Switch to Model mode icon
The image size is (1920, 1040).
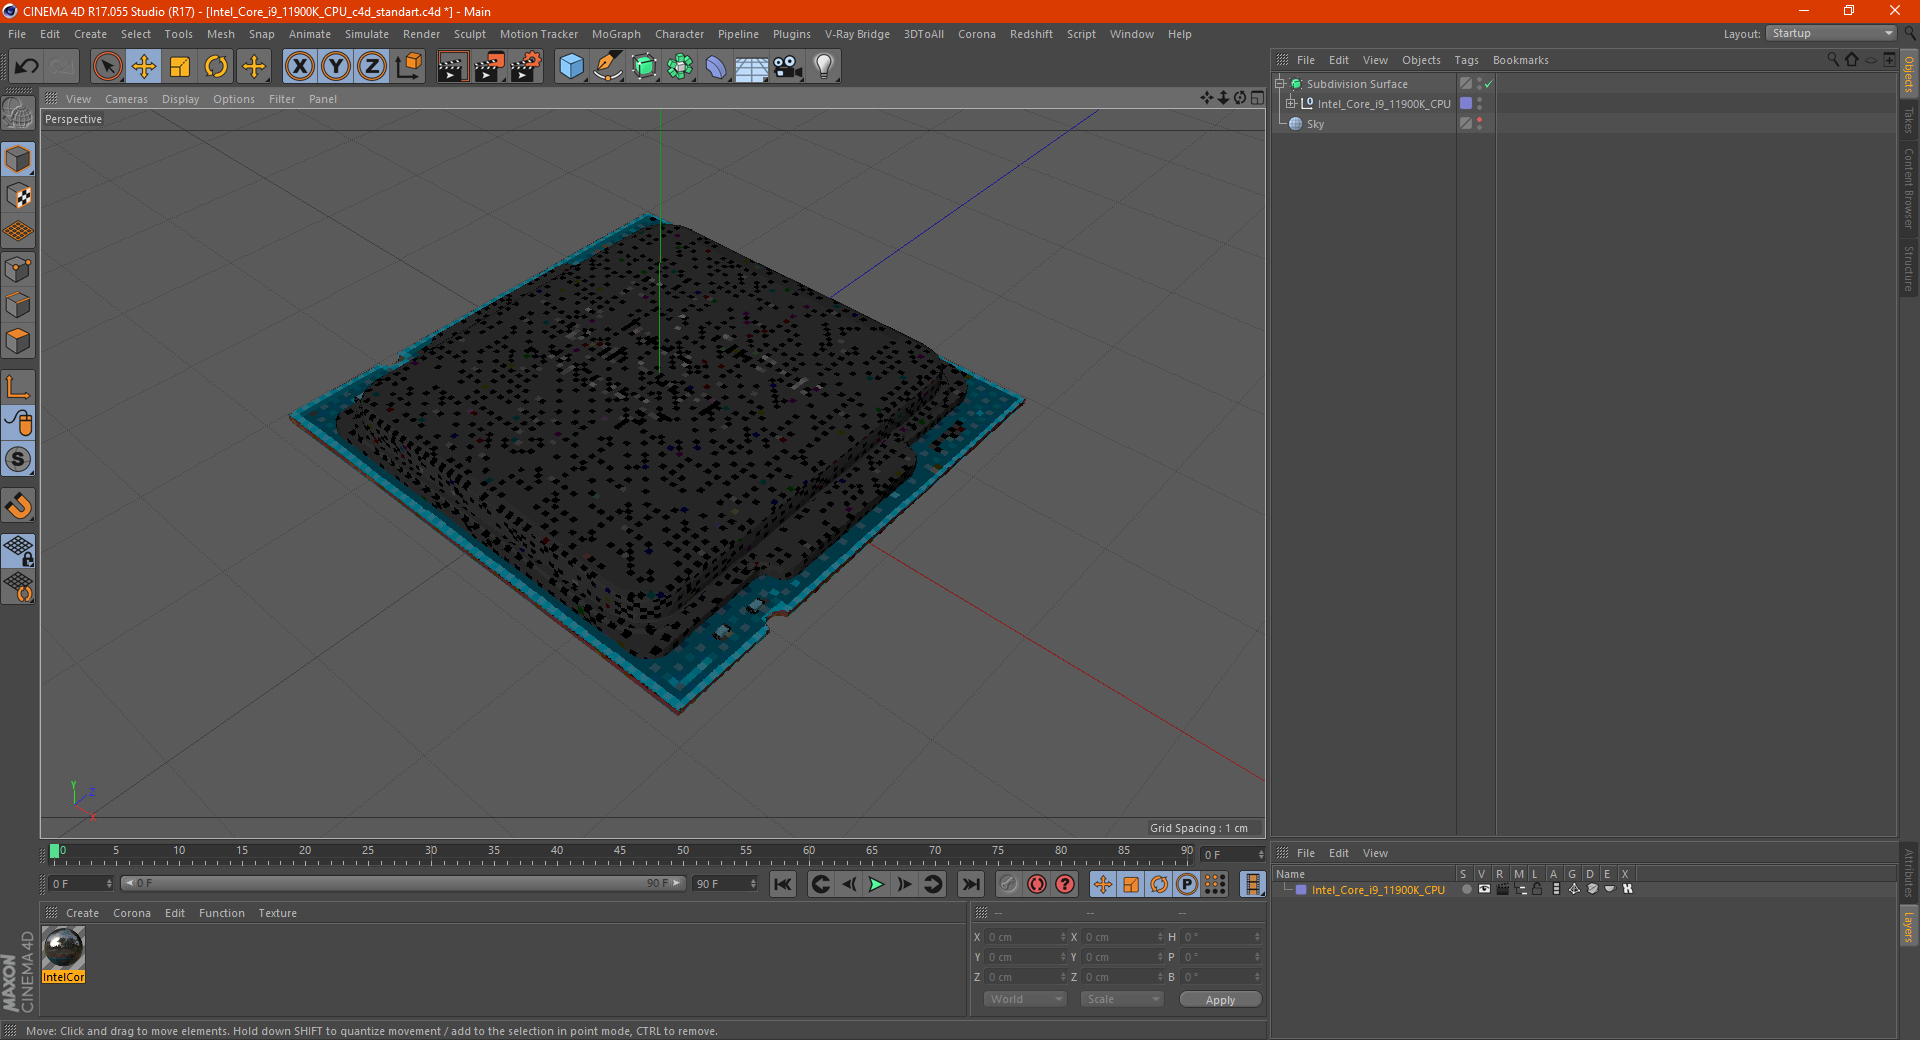(18, 160)
